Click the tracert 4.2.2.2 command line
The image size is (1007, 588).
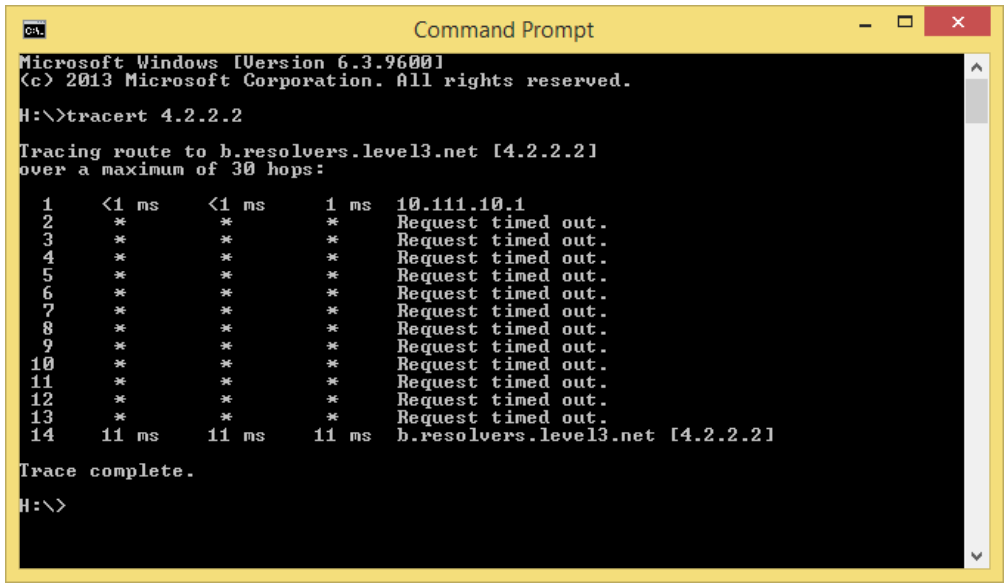pyautogui.click(x=130, y=116)
